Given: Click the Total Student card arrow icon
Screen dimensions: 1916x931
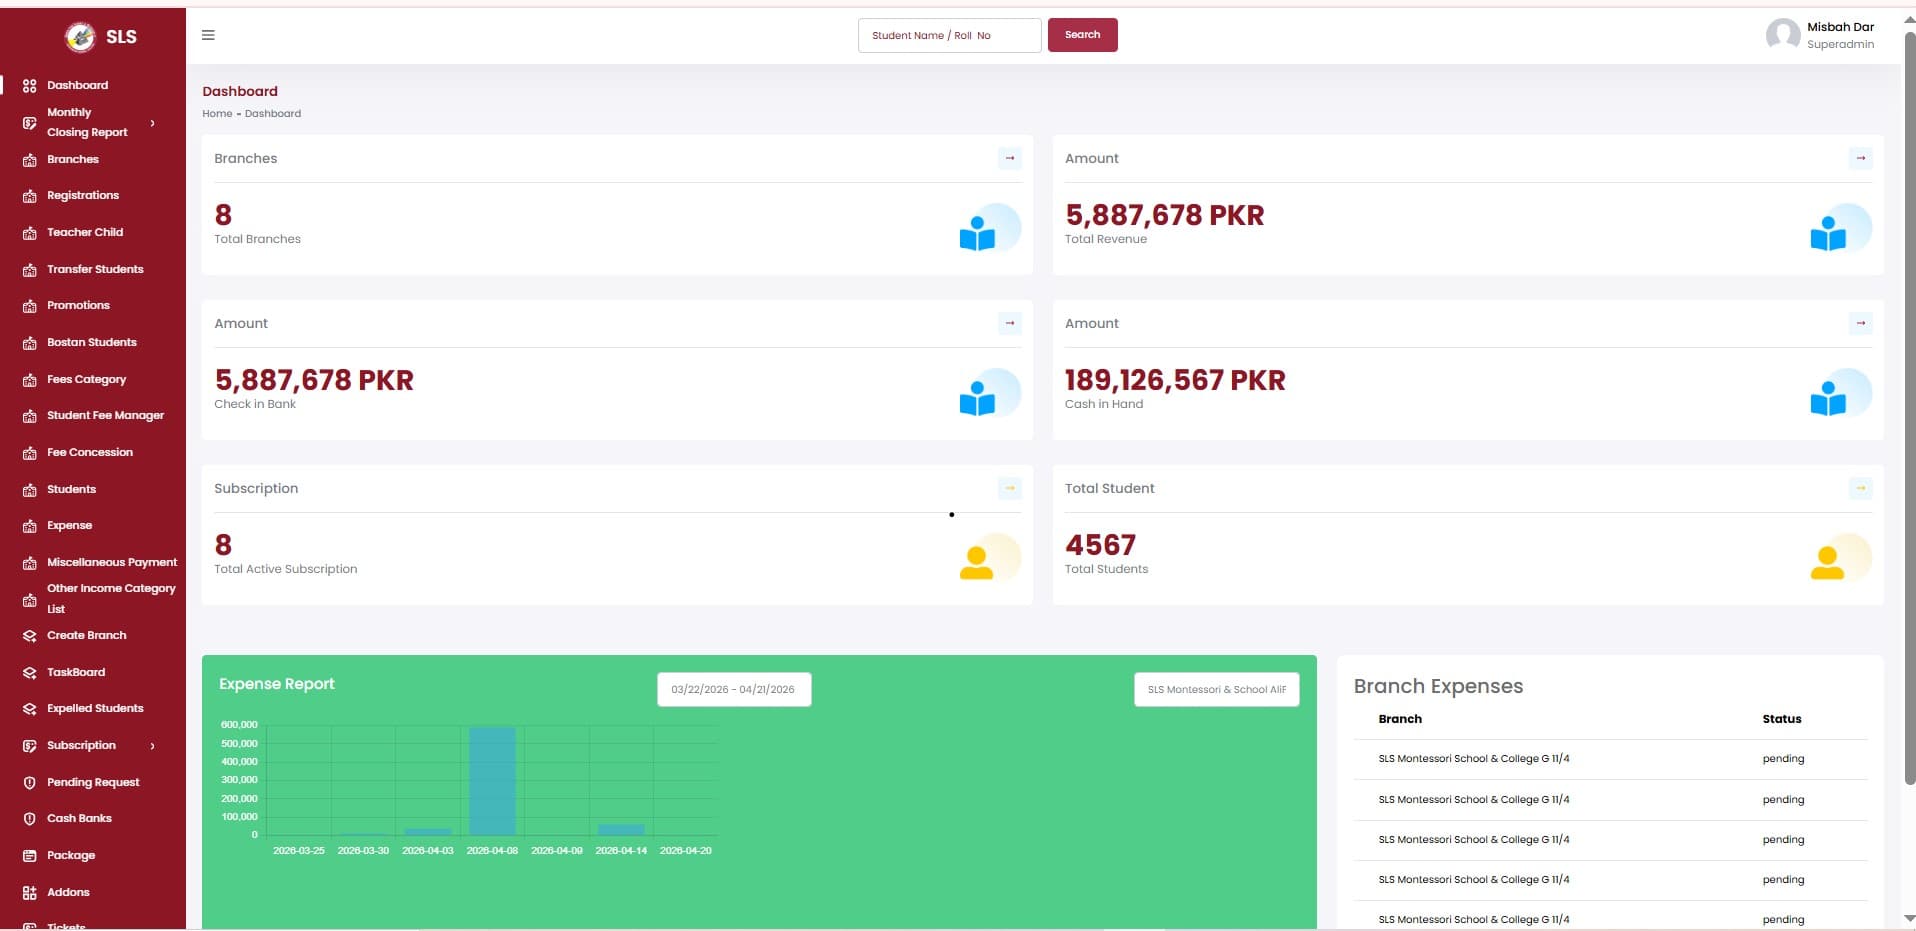Looking at the screenshot, I should point(1859,488).
